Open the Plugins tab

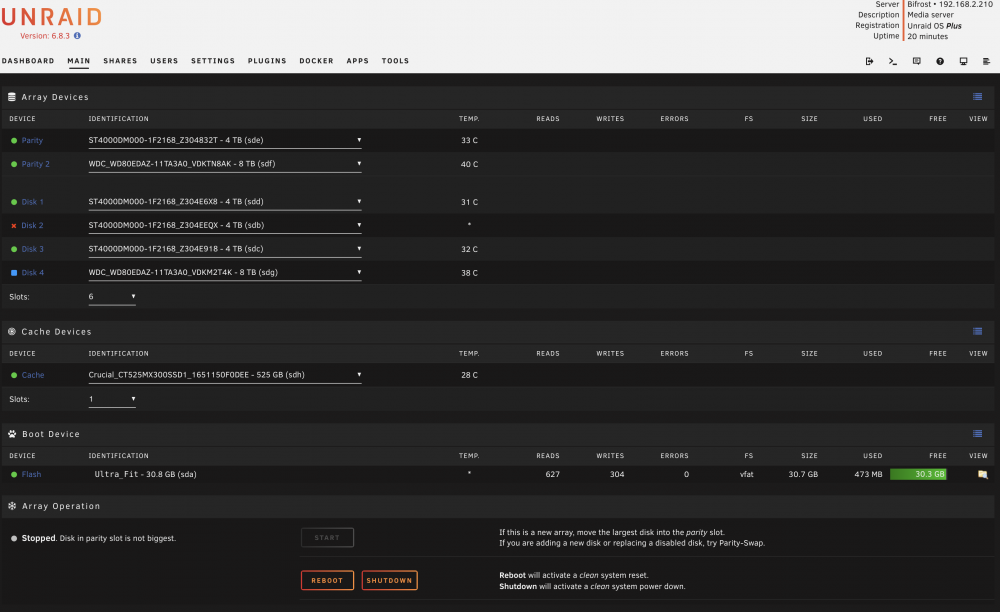(x=267, y=61)
